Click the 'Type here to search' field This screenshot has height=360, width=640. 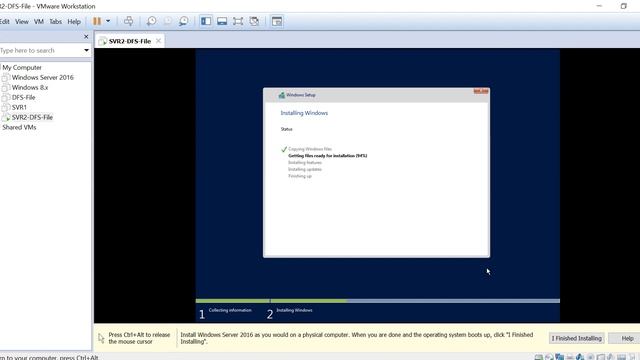[41, 50]
